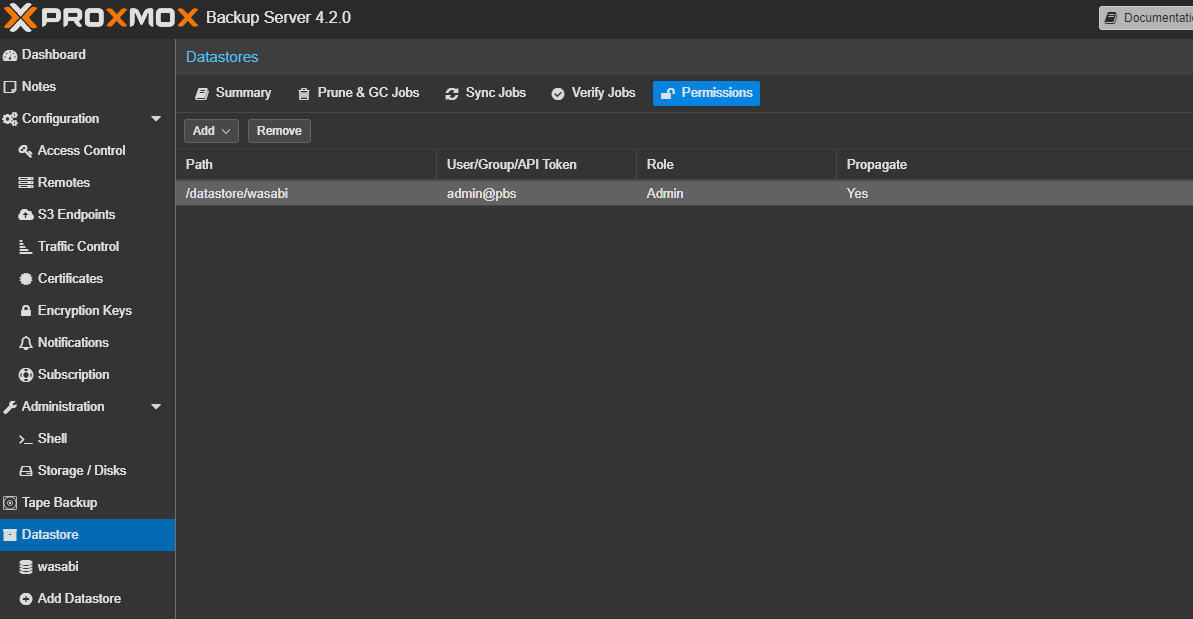
Task: Switch to the Verify Jobs tab
Action: [593, 93]
